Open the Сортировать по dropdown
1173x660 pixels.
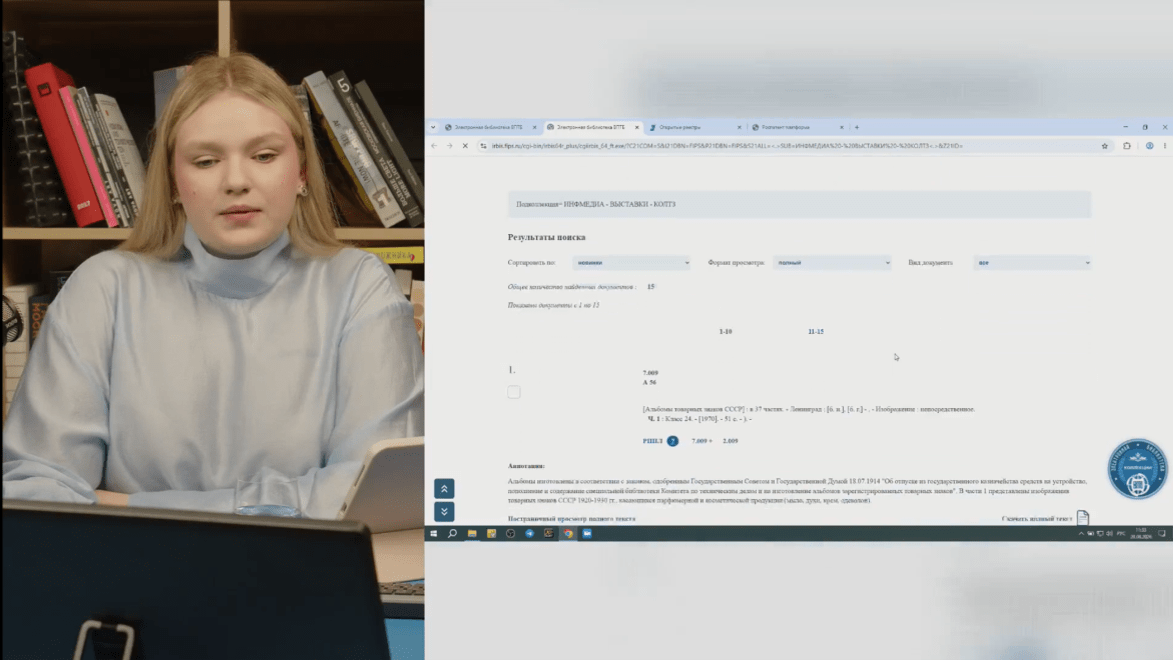[631, 263]
